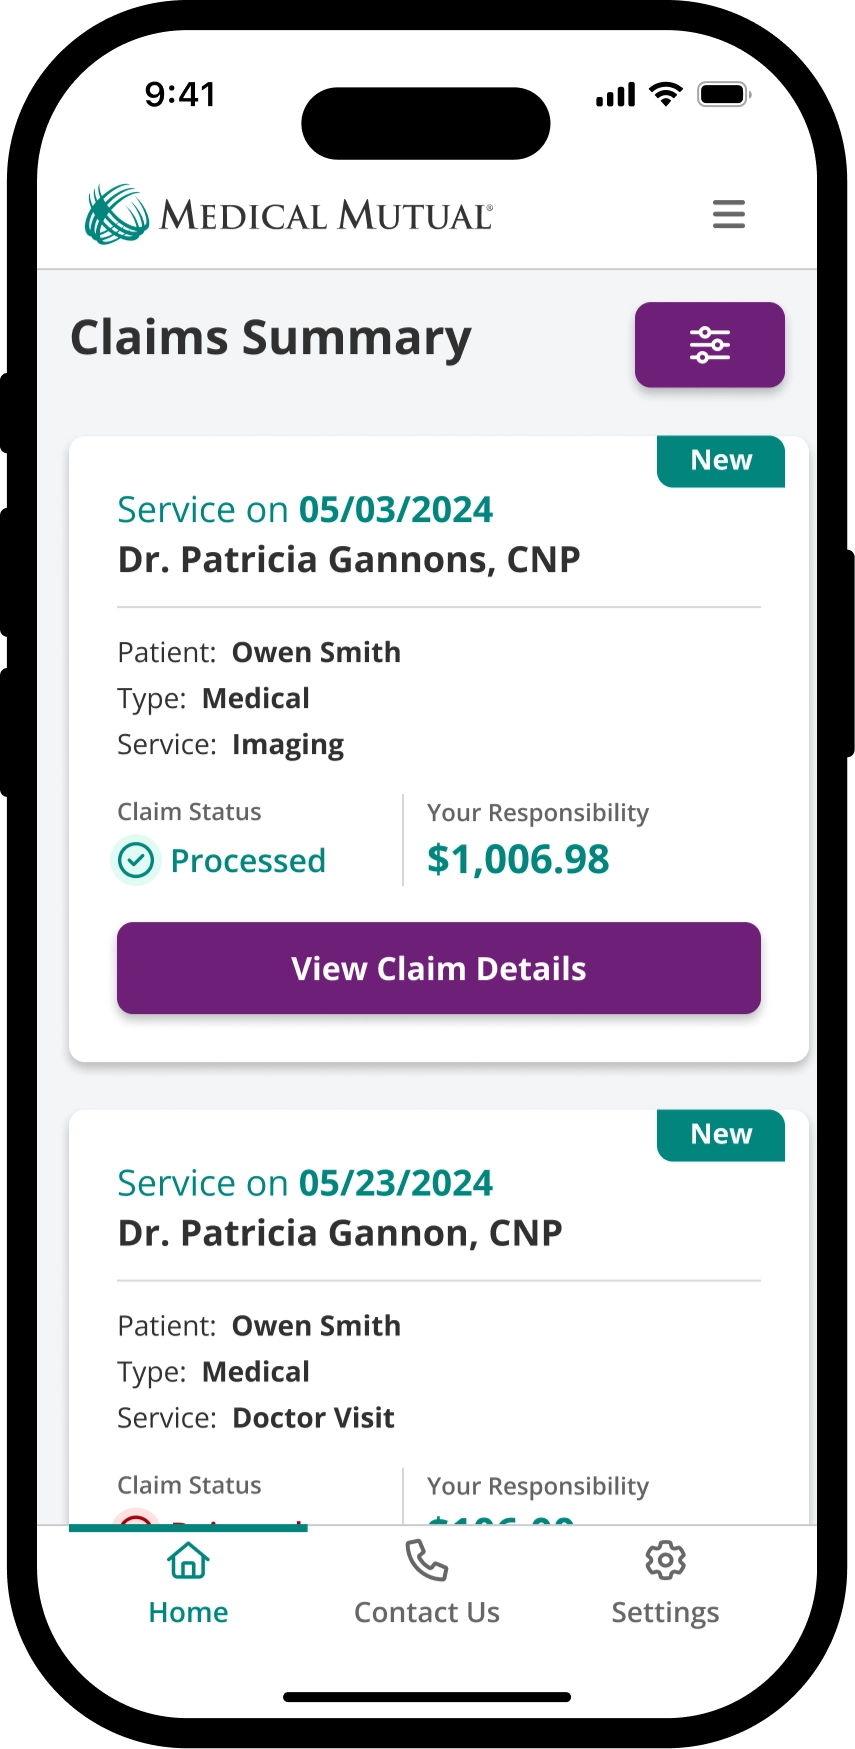Tap the Home house icon
This screenshot has width=855, height=1749.
(188, 1560)
